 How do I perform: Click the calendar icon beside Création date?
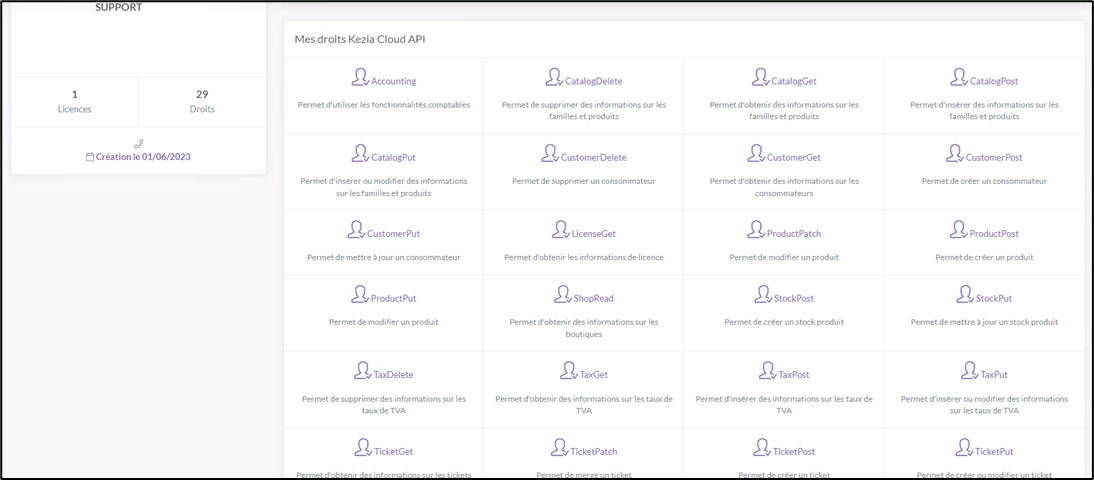(x=90, y=157)
